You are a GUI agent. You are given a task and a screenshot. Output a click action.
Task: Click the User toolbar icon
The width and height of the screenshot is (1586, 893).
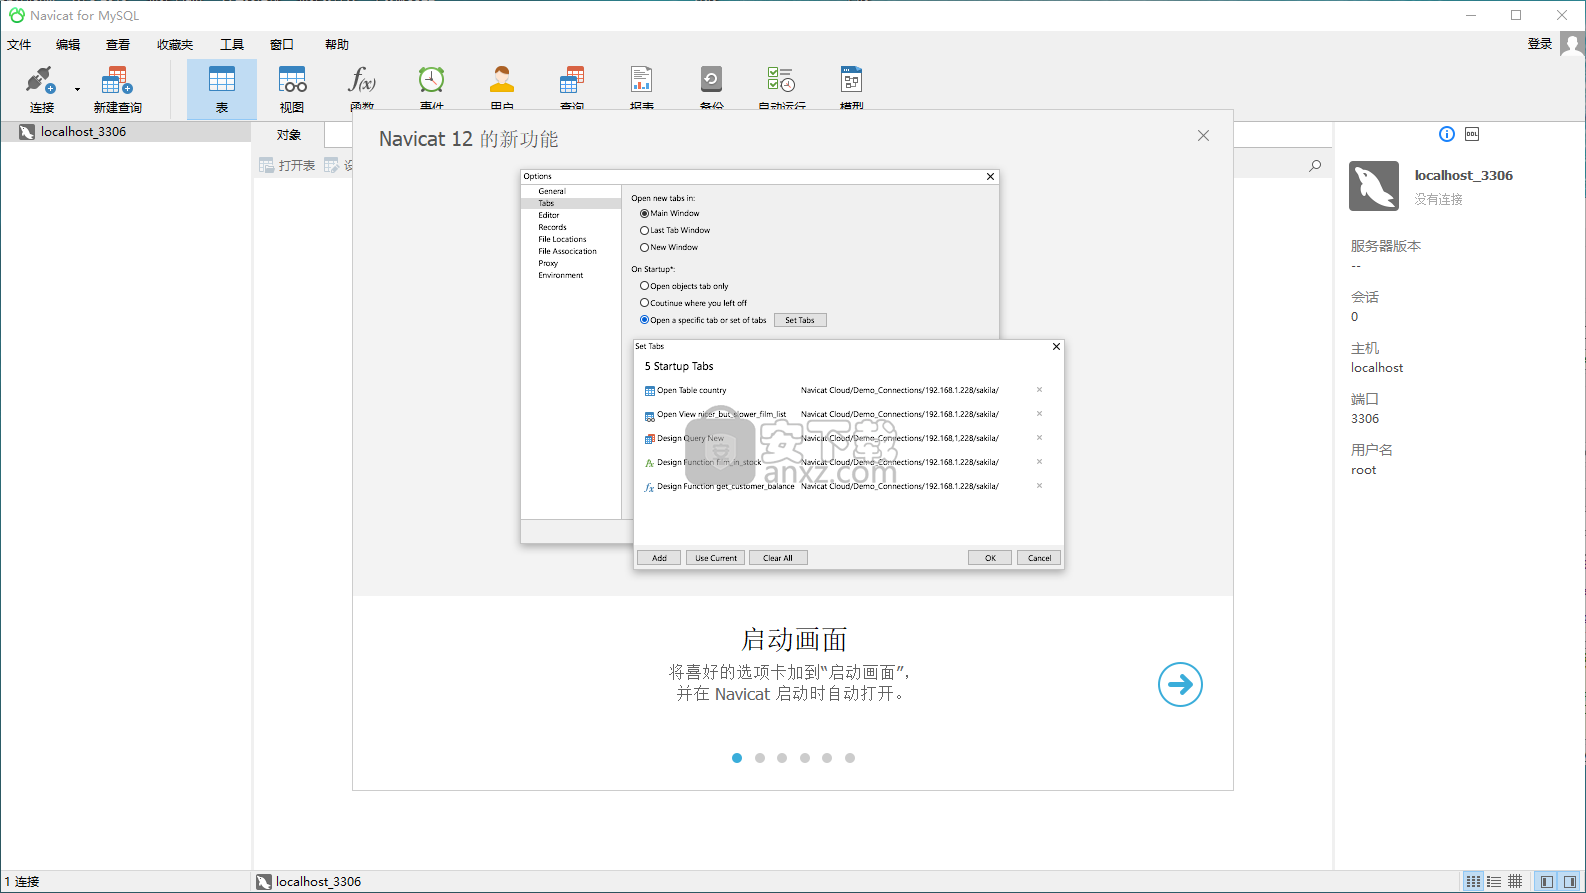click(x=502, y=80)
